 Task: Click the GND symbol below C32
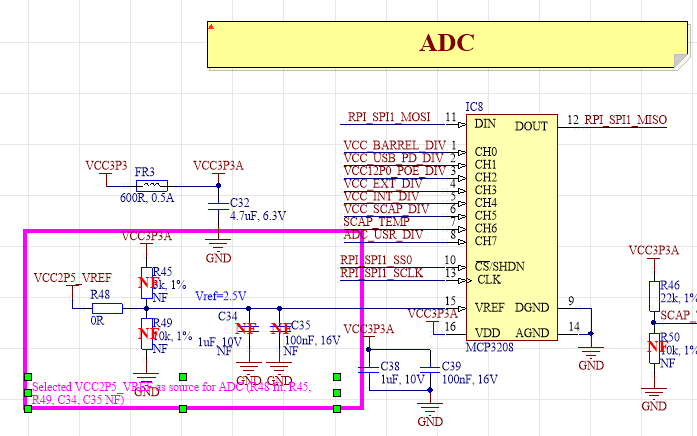click(218, 245)
